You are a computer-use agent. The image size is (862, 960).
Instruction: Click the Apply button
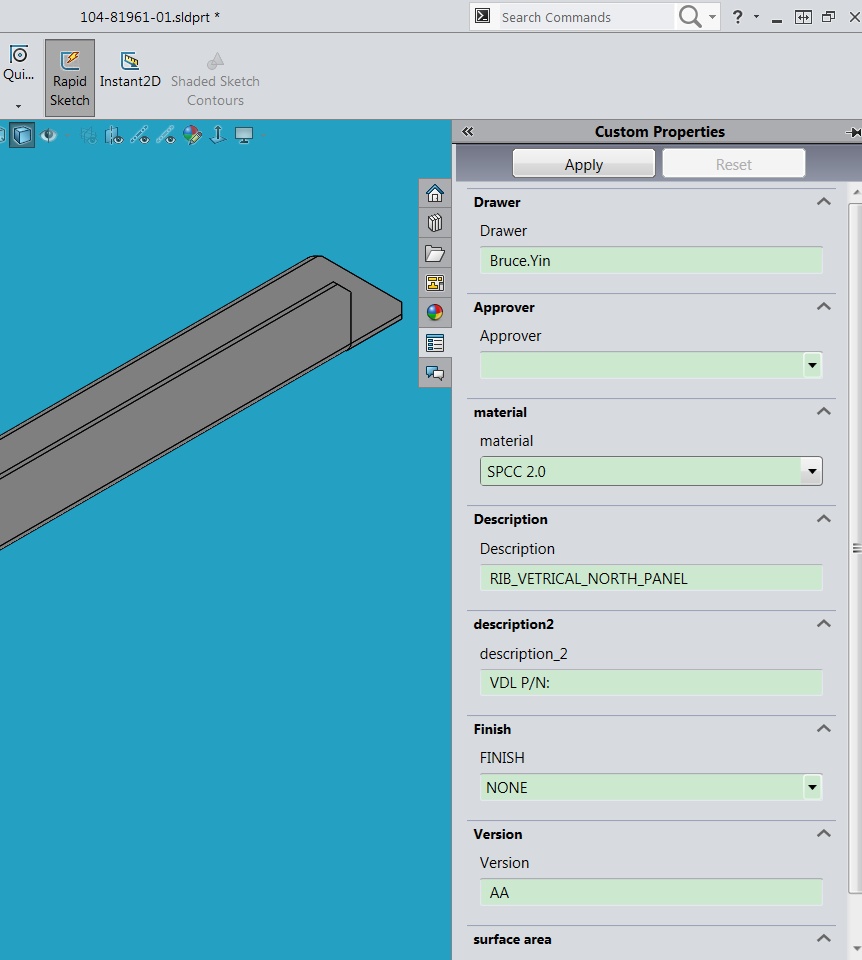click(583, 164)
